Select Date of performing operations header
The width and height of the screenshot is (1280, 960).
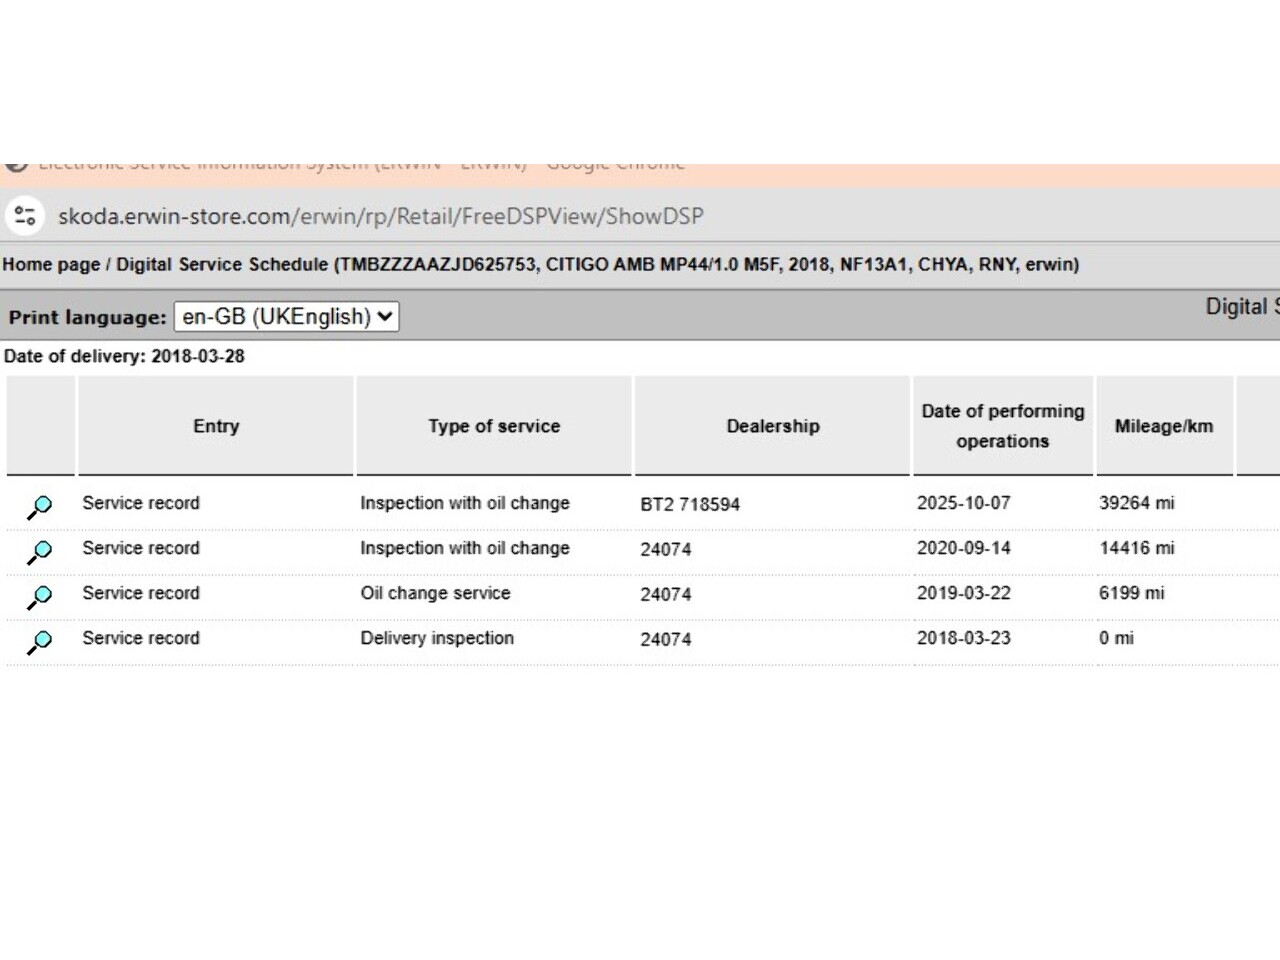1003,426
